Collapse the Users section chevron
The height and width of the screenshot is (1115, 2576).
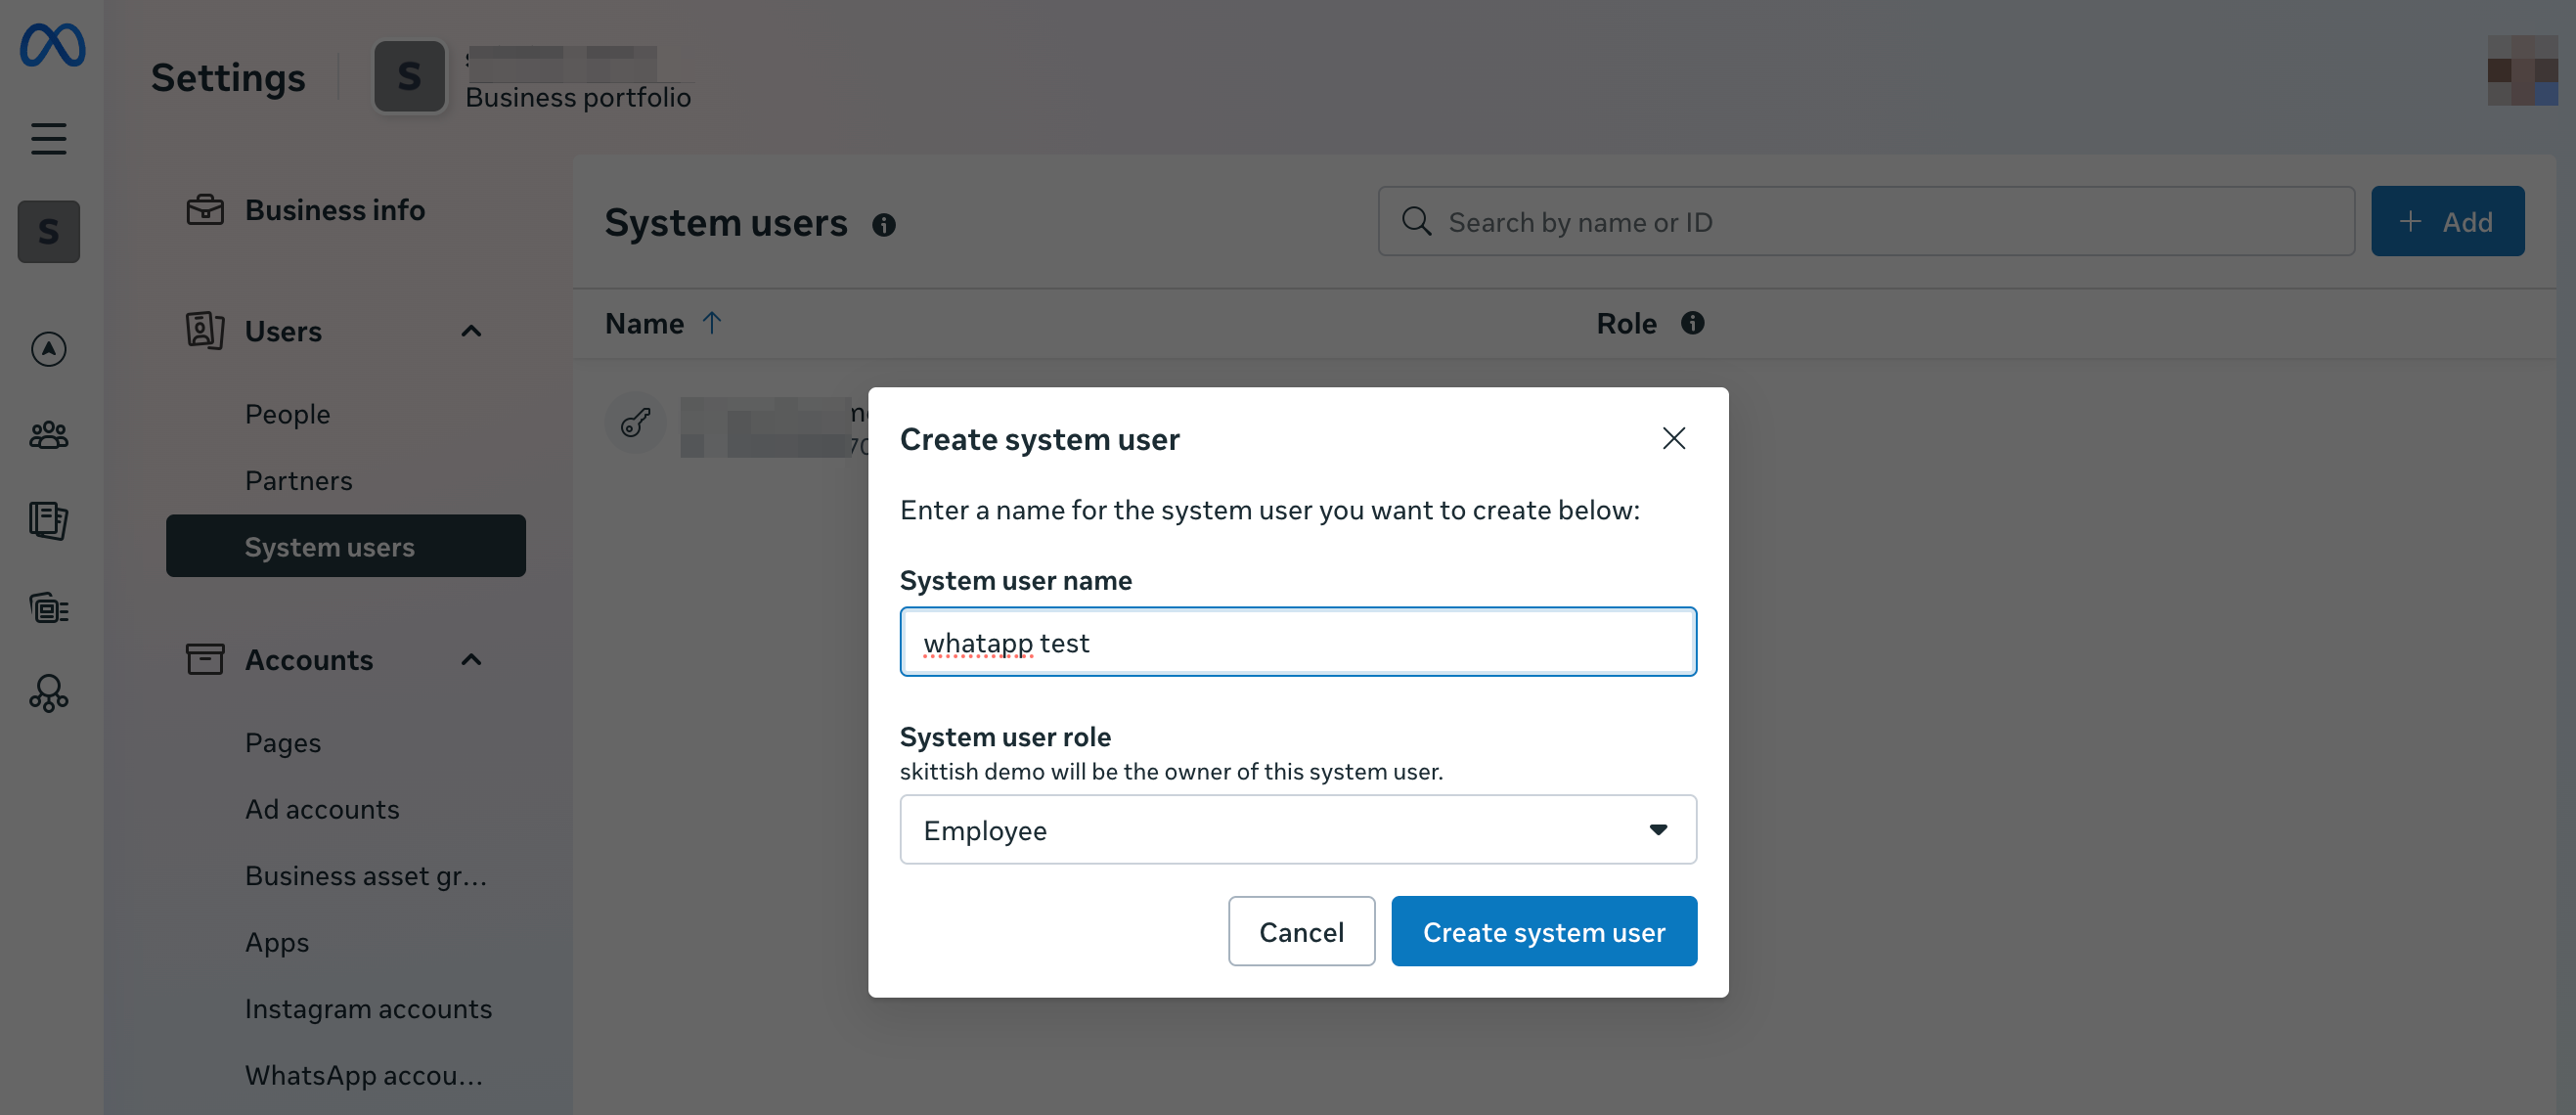tap(471, 331)
